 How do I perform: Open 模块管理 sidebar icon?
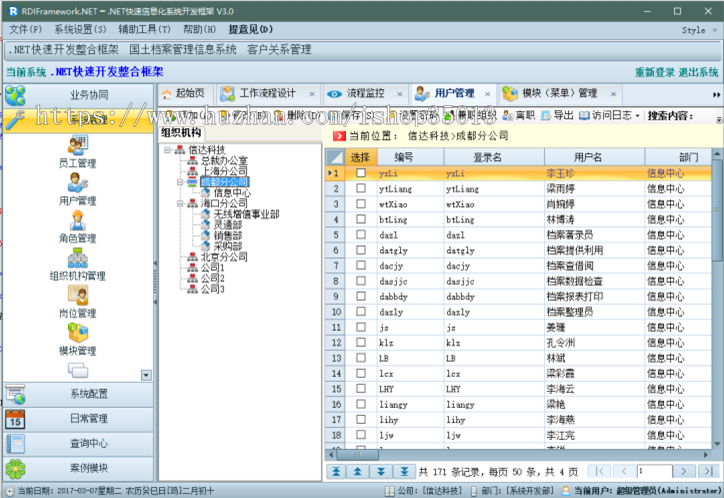[x=77, y=339]
